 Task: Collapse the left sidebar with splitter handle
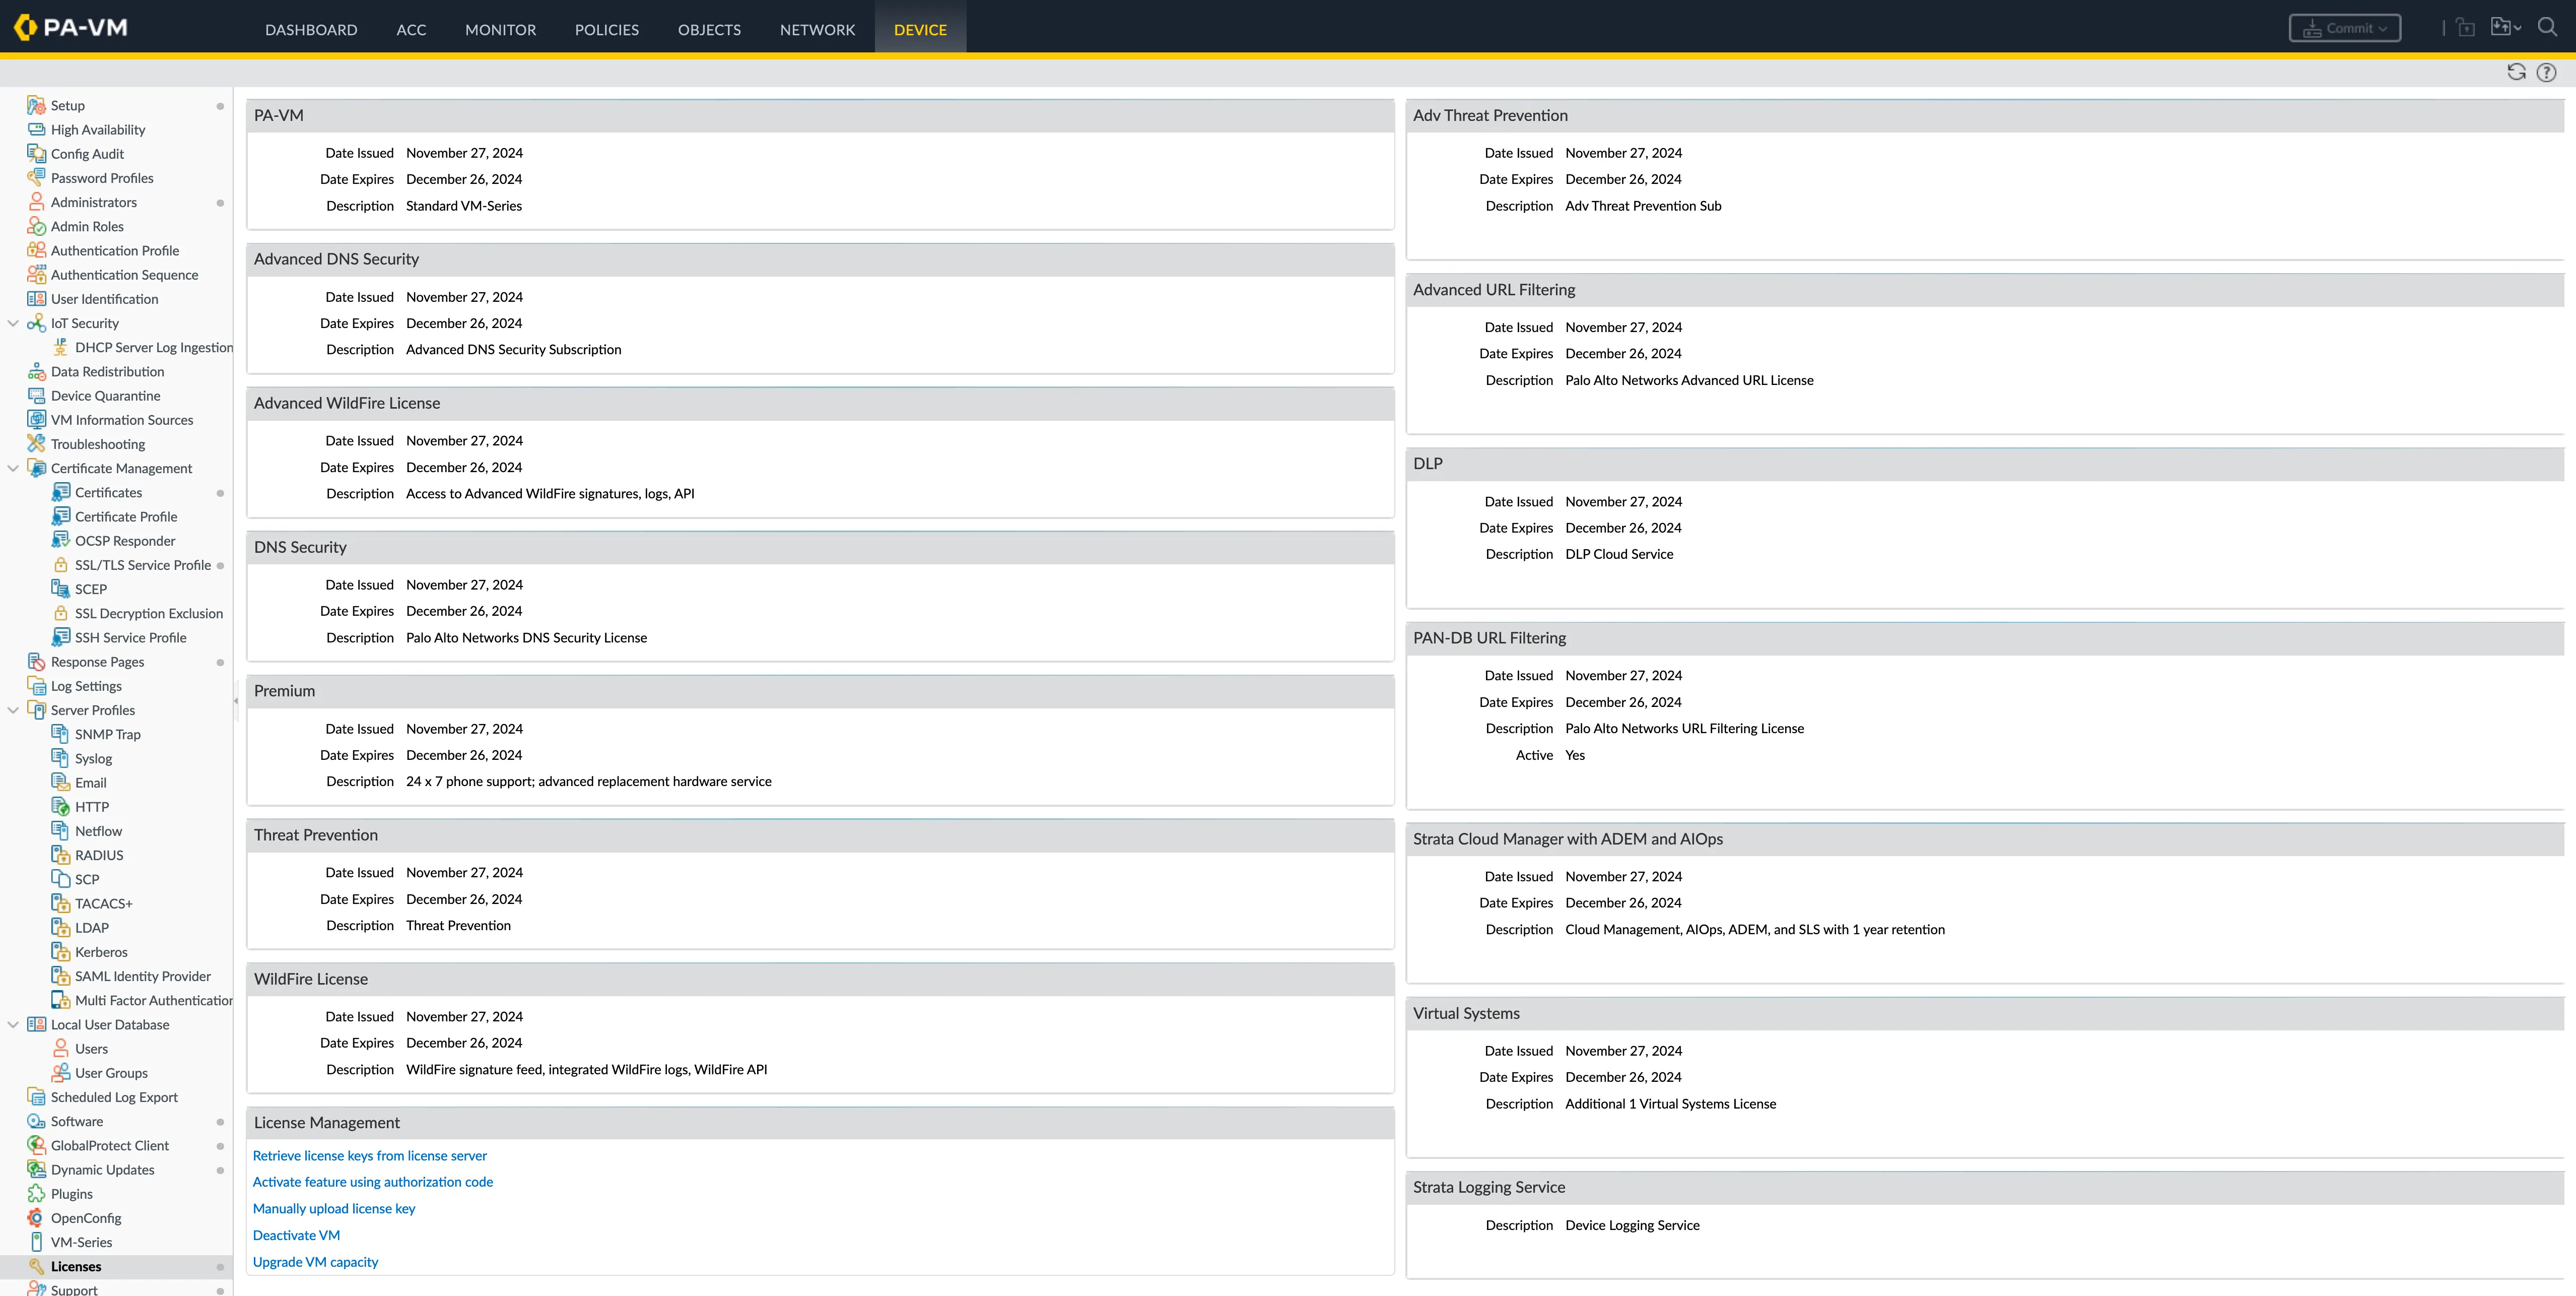pos(236,700)
